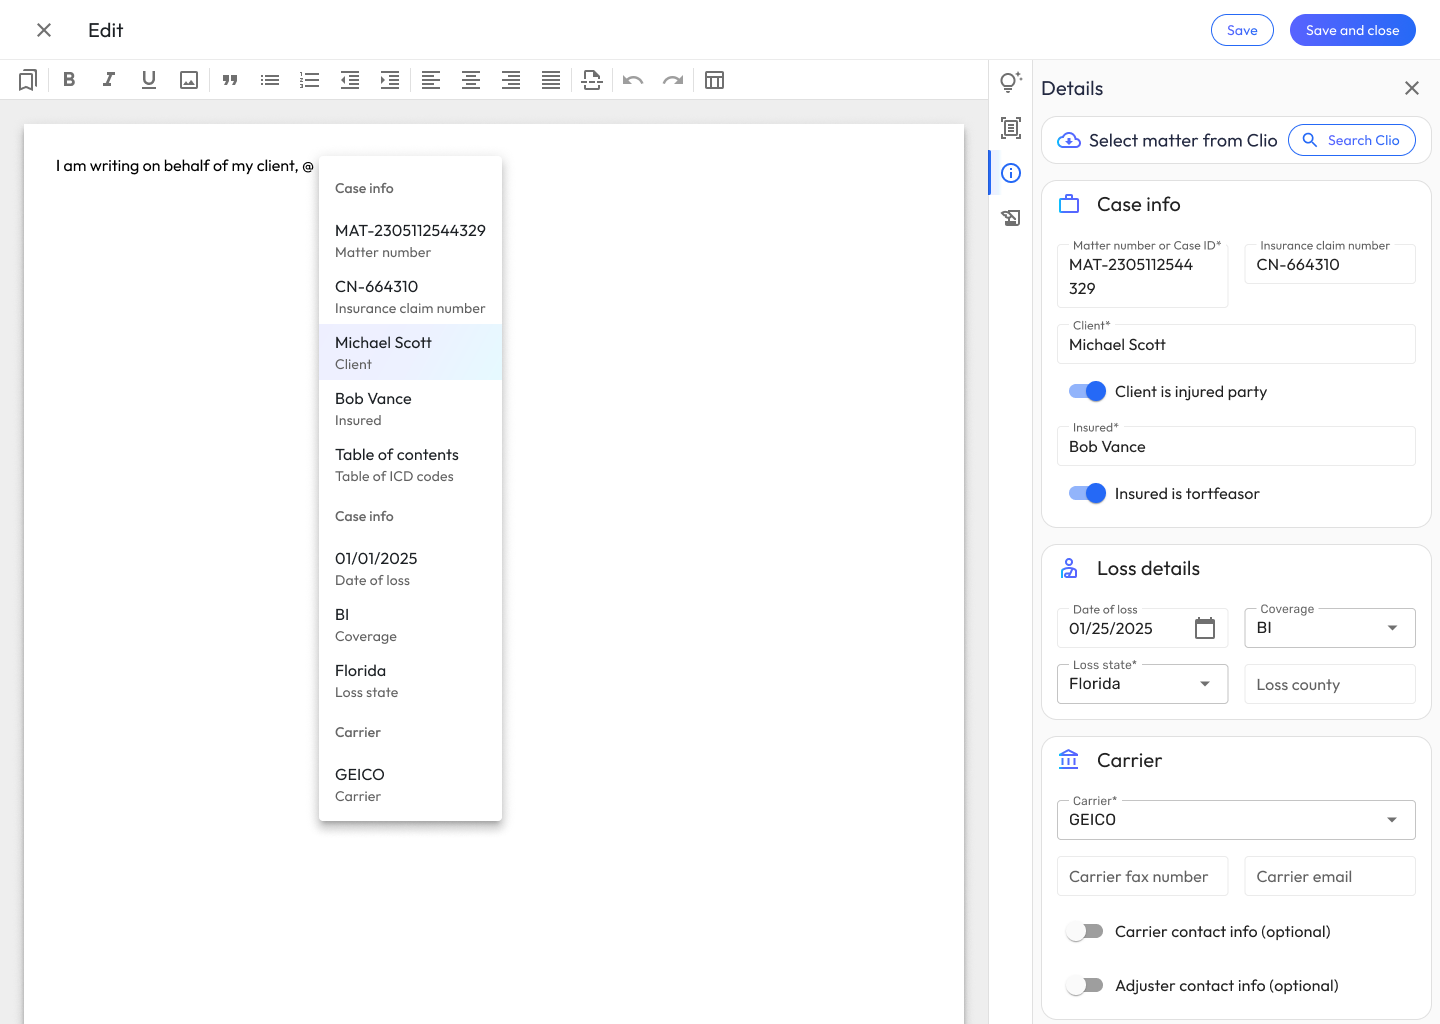Click the Insurance claim number field
This screenshot has width=1440, height=1024.
tap(1330, 264)
